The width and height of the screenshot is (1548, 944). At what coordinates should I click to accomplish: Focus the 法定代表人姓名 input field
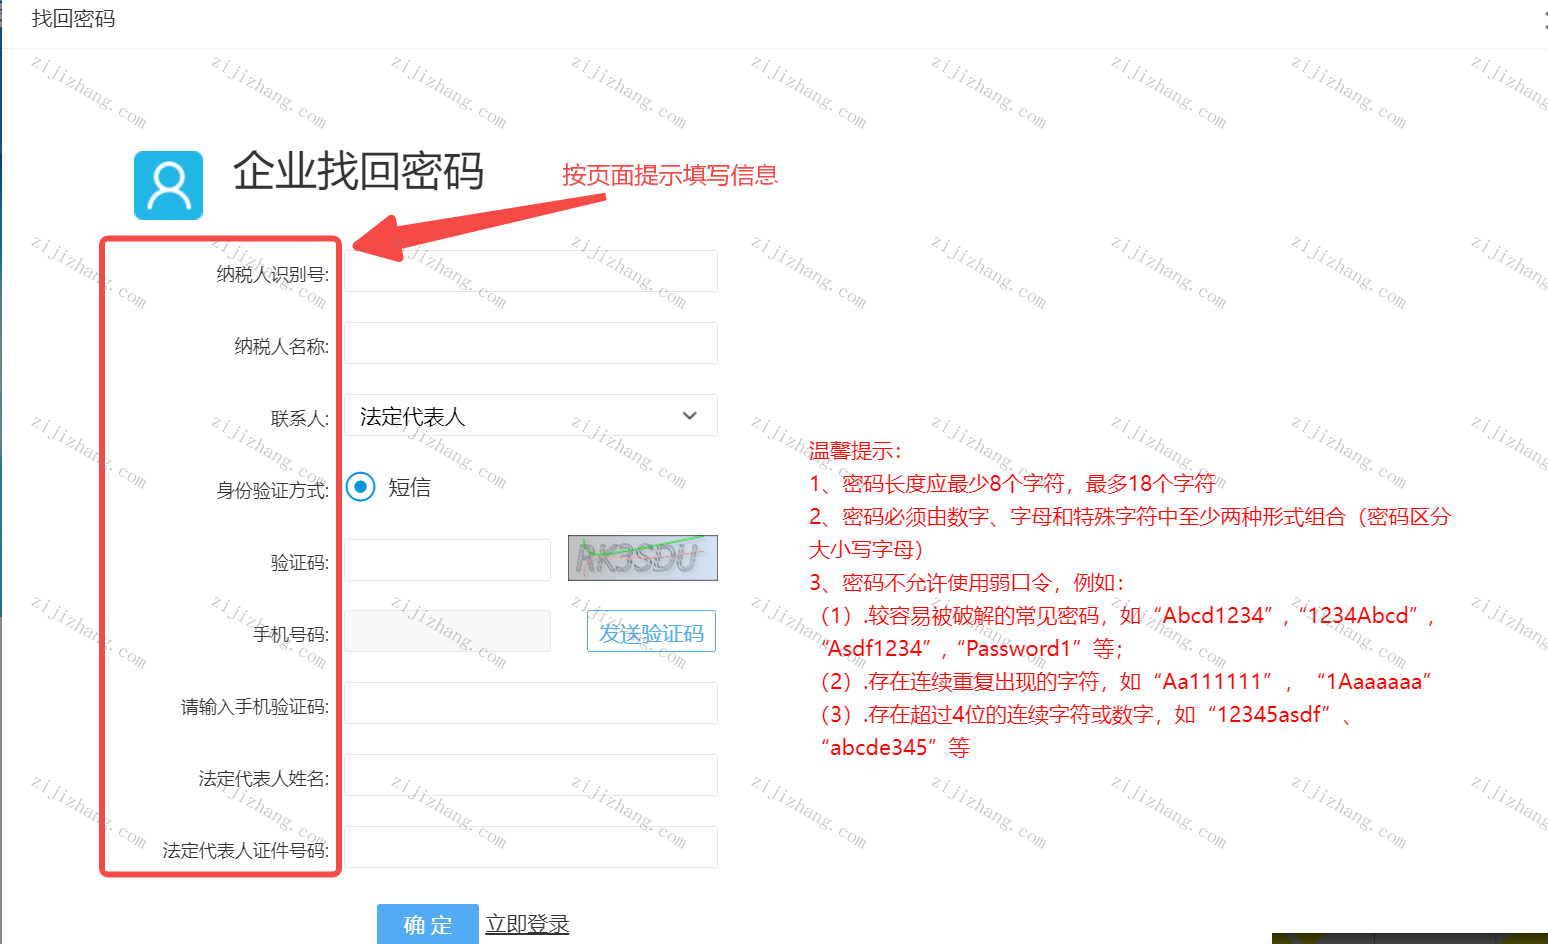(531, 775)
